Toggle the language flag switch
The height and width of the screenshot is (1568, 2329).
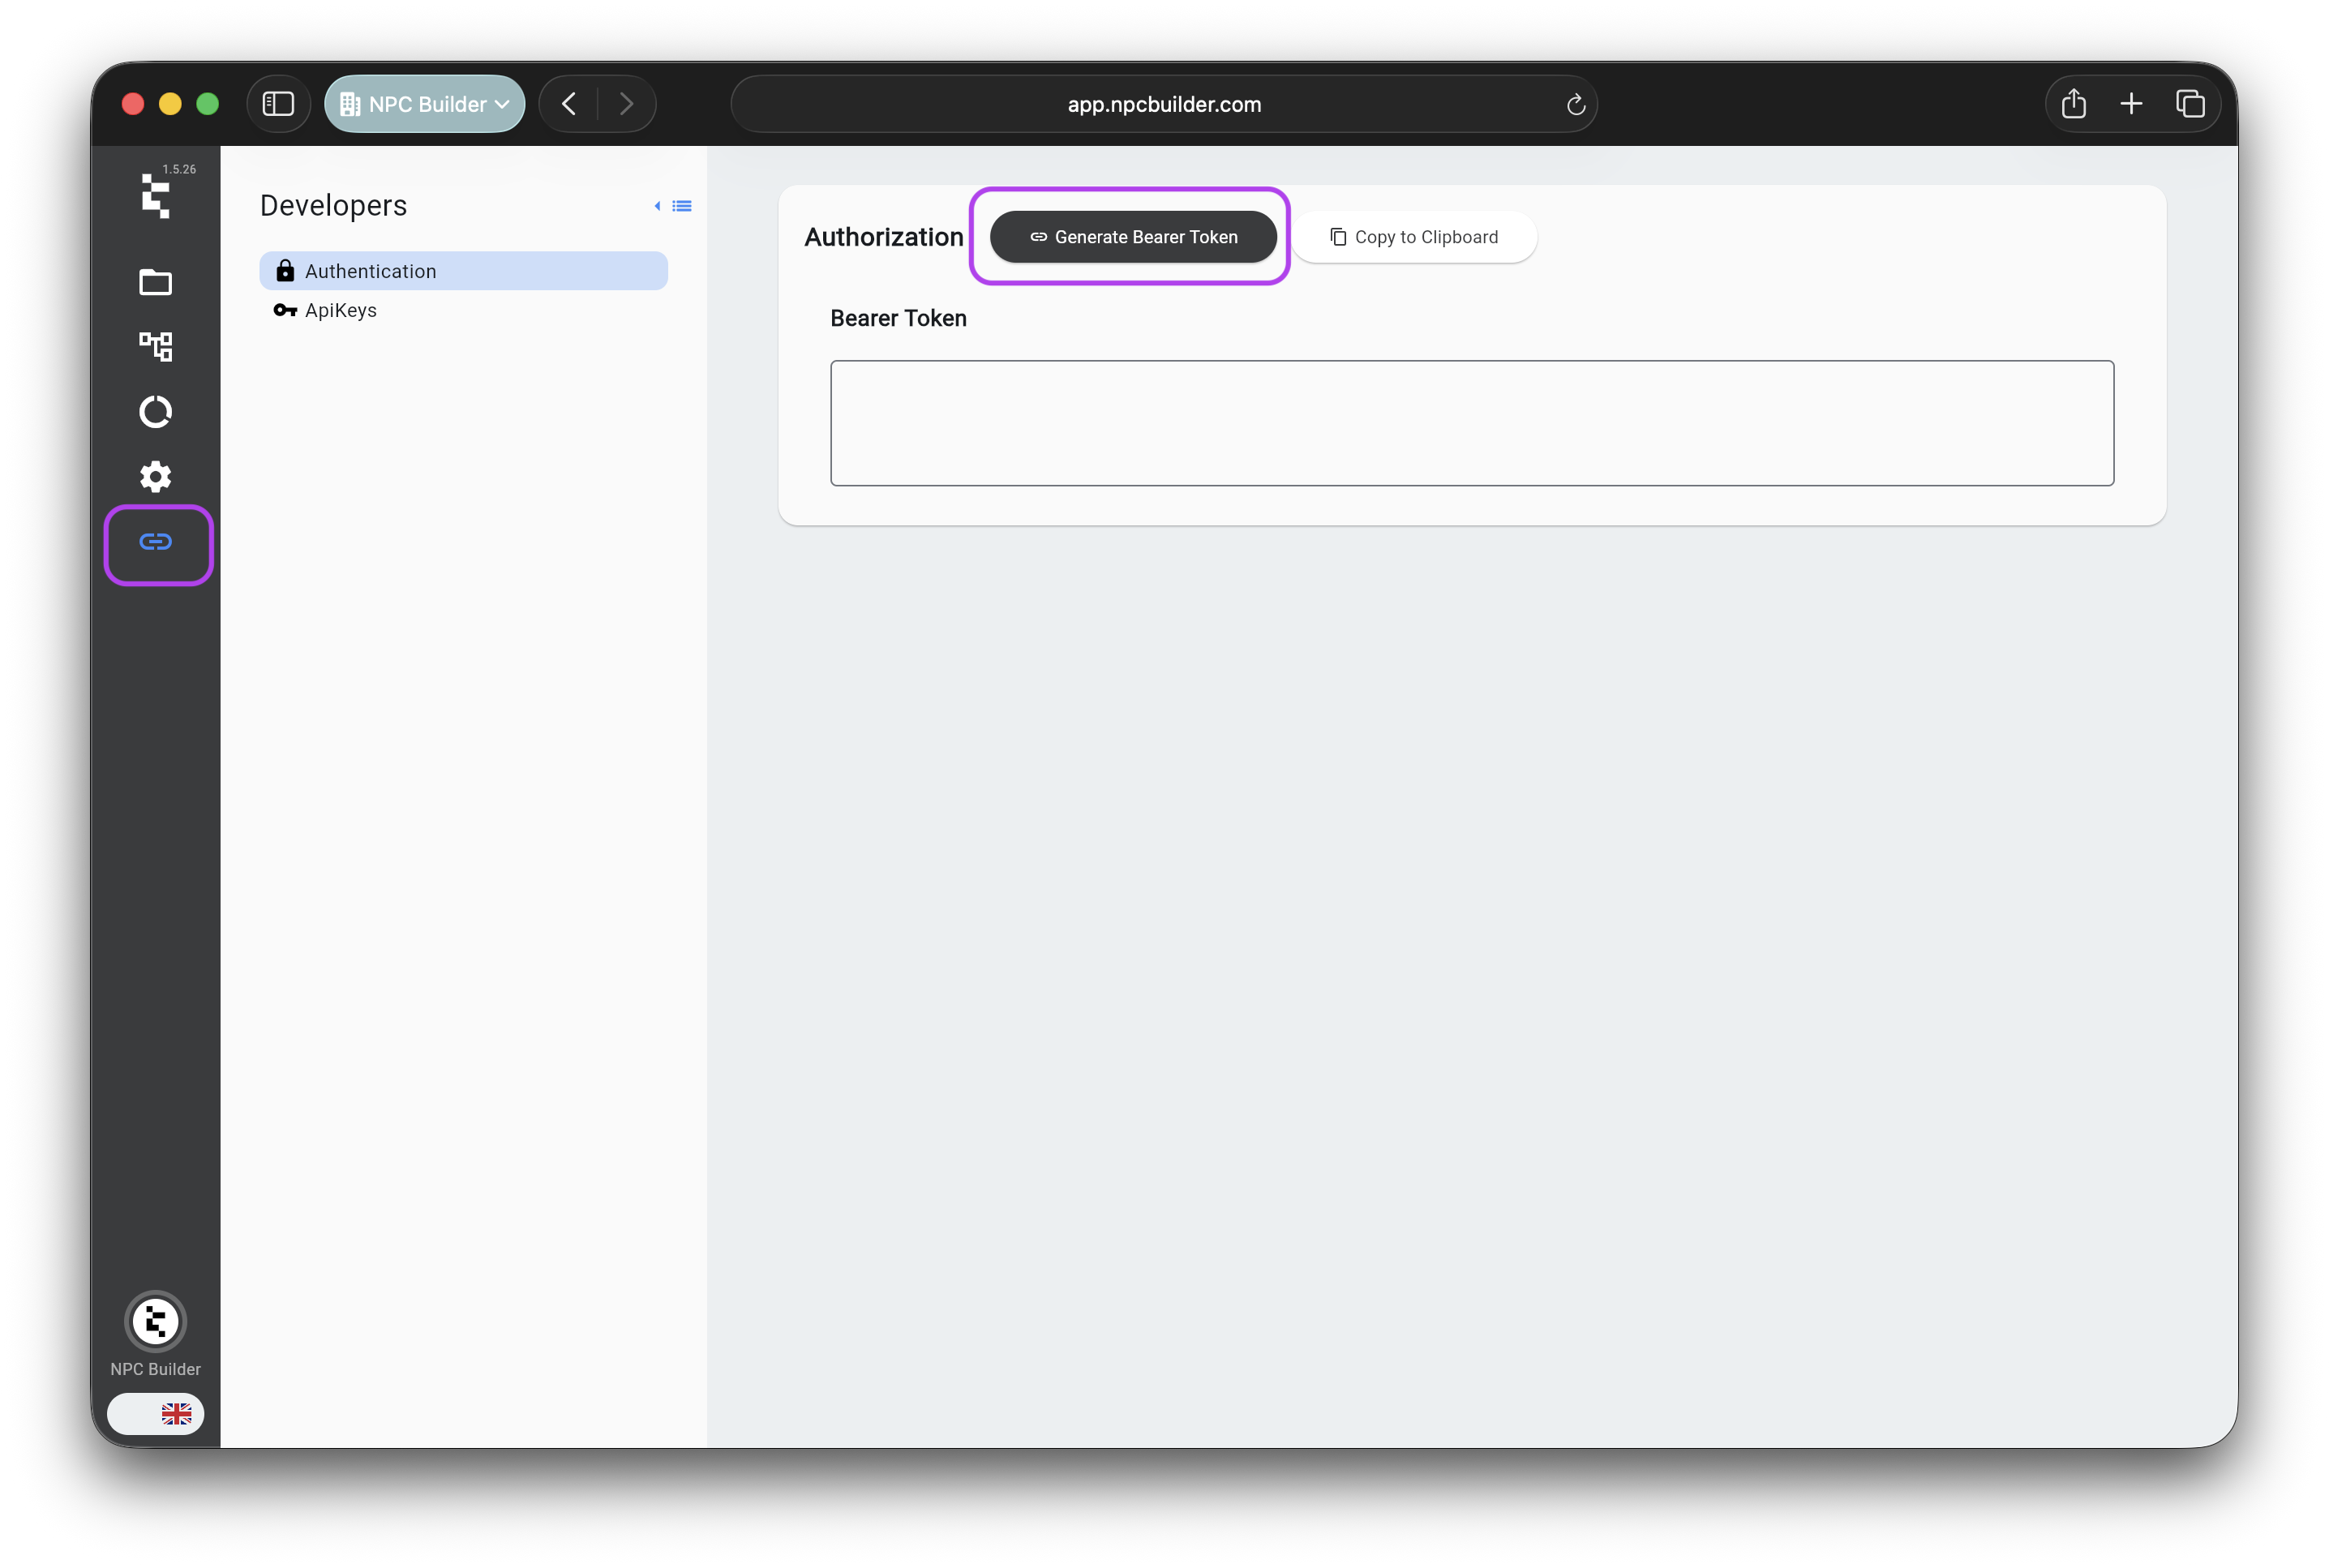tap(156, 1413)
